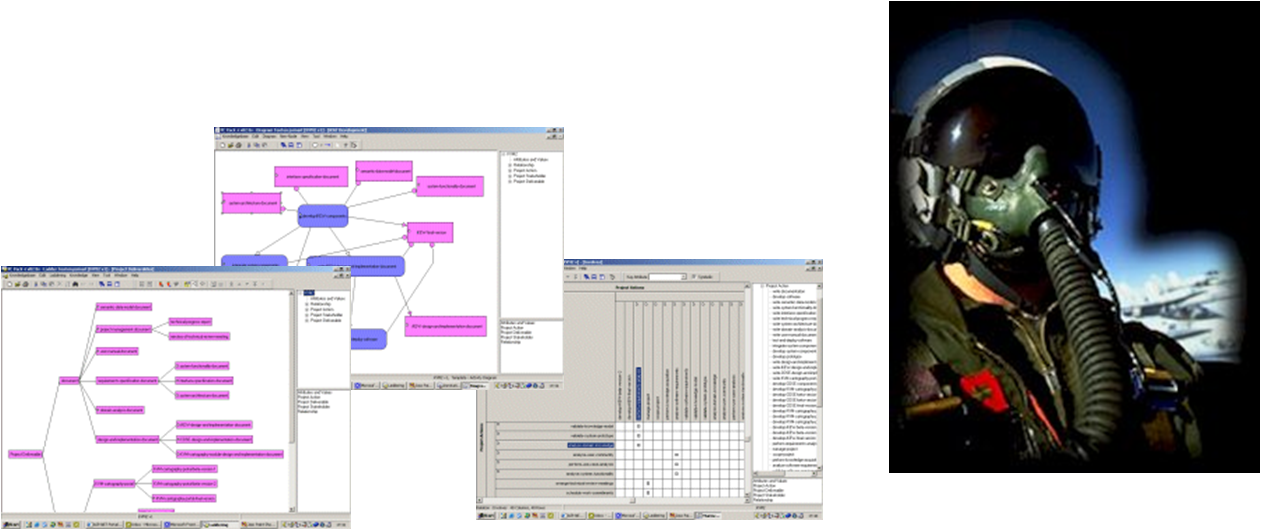Expand 'Project Action' in diagram window tree

pos(510,170)
